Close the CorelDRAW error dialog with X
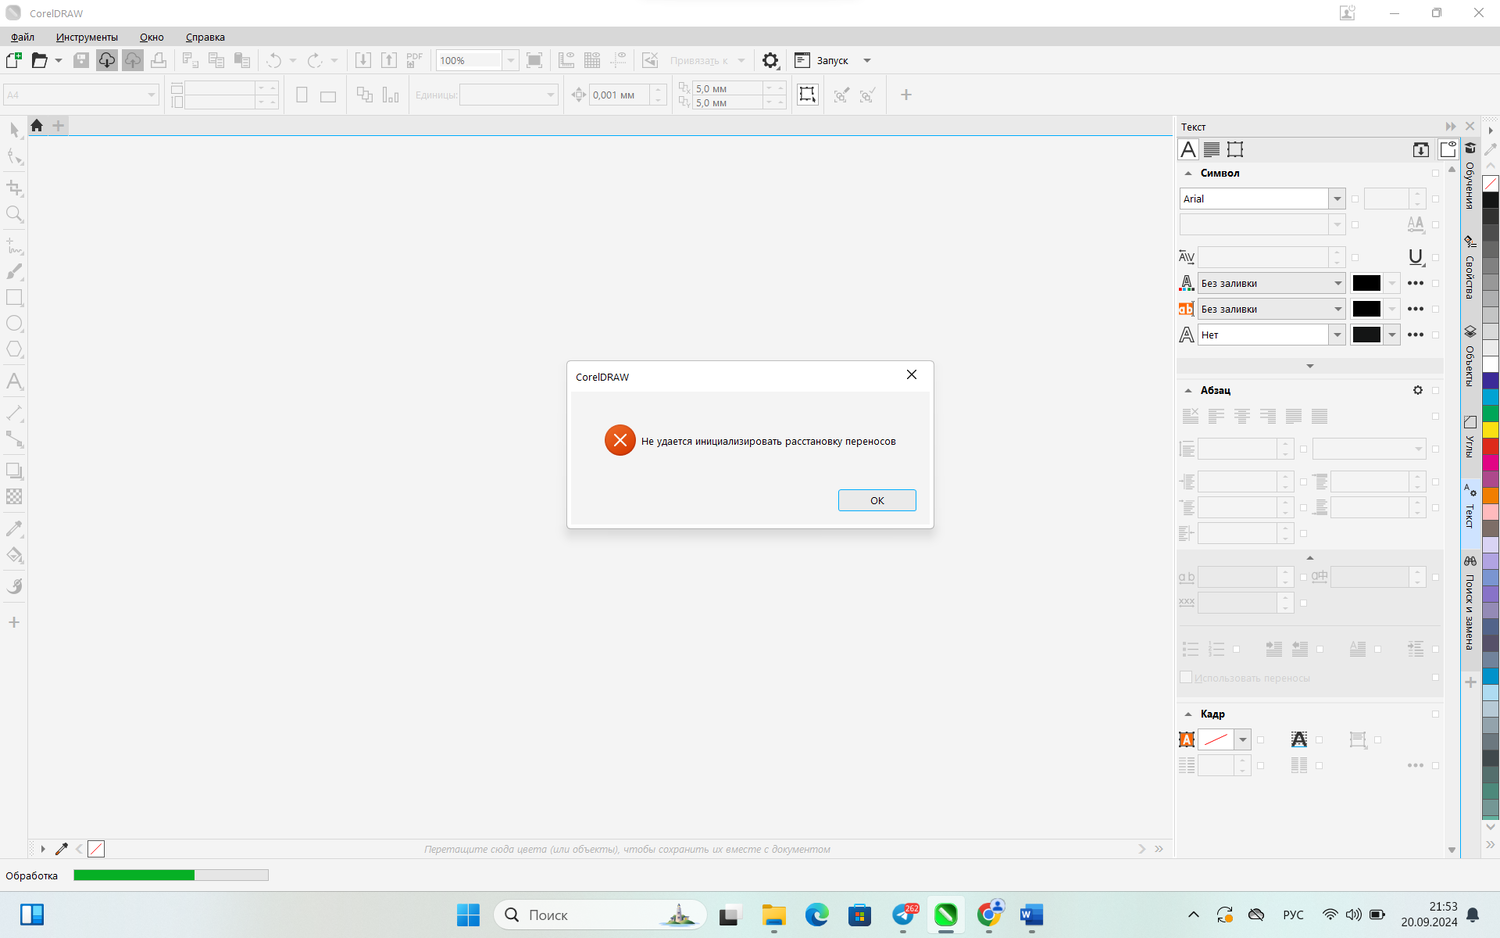 [911, 375]
